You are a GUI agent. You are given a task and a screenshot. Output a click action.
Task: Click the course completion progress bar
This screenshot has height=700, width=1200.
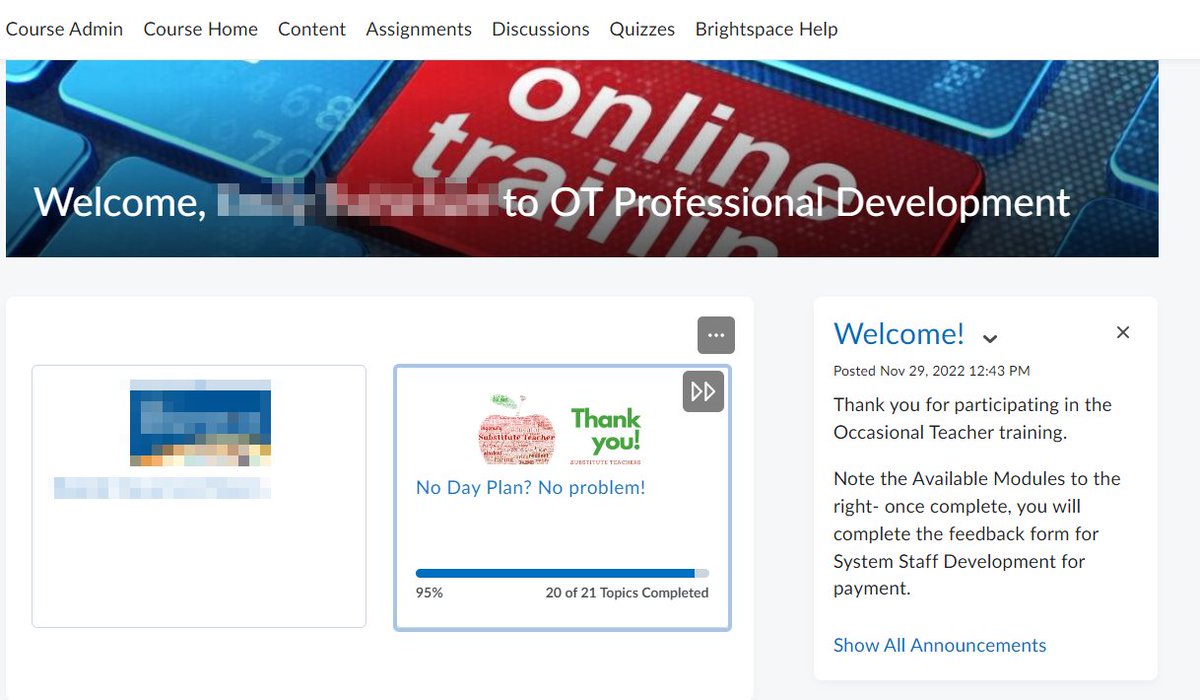click(x=562, y=571)
